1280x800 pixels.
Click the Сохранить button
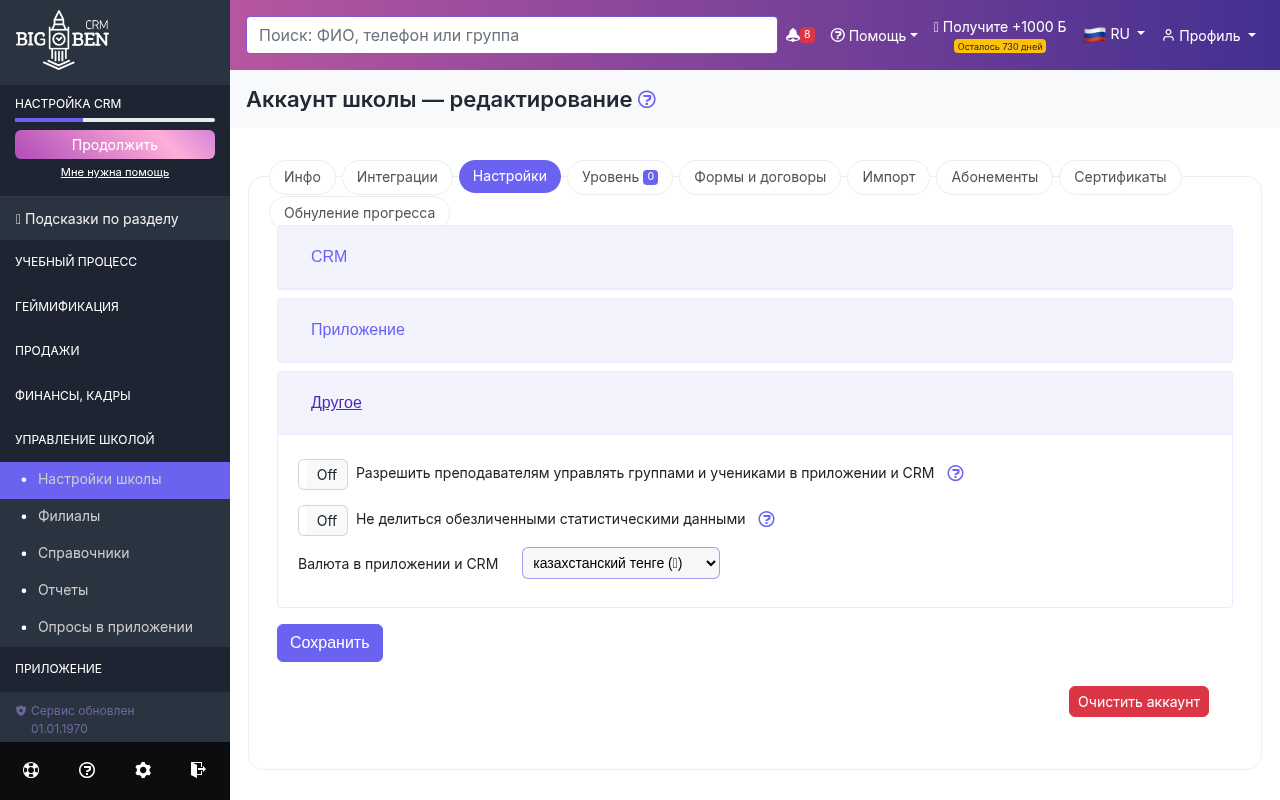click(x=329, y=642)
